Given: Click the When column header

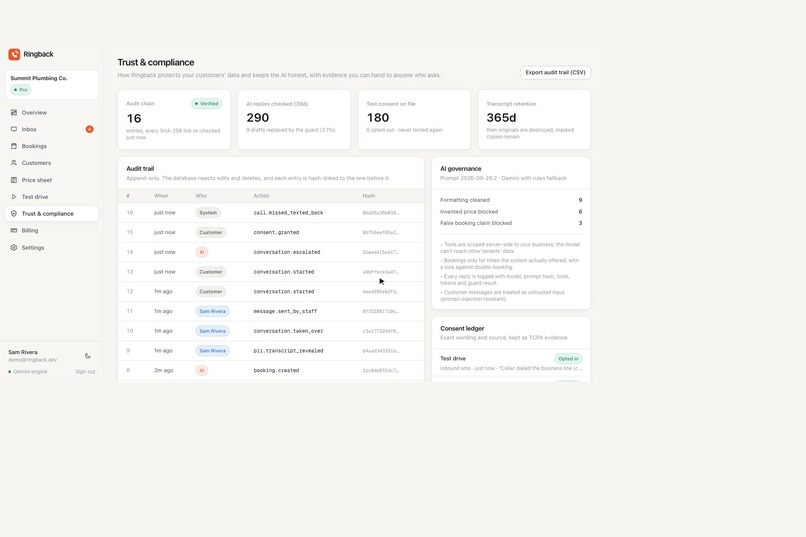Looking at the screenshot, I should coord(161,196).
